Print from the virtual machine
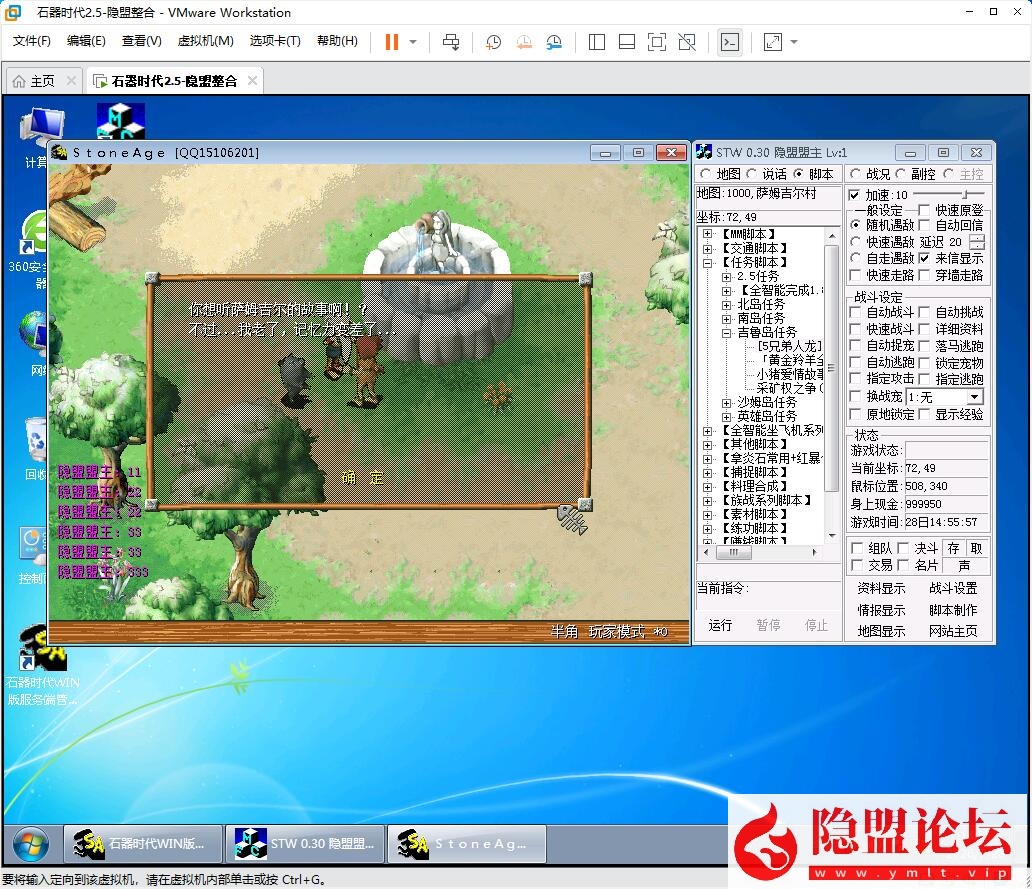The width and height of the screenshot is (1032, 889). coord(30,41)
